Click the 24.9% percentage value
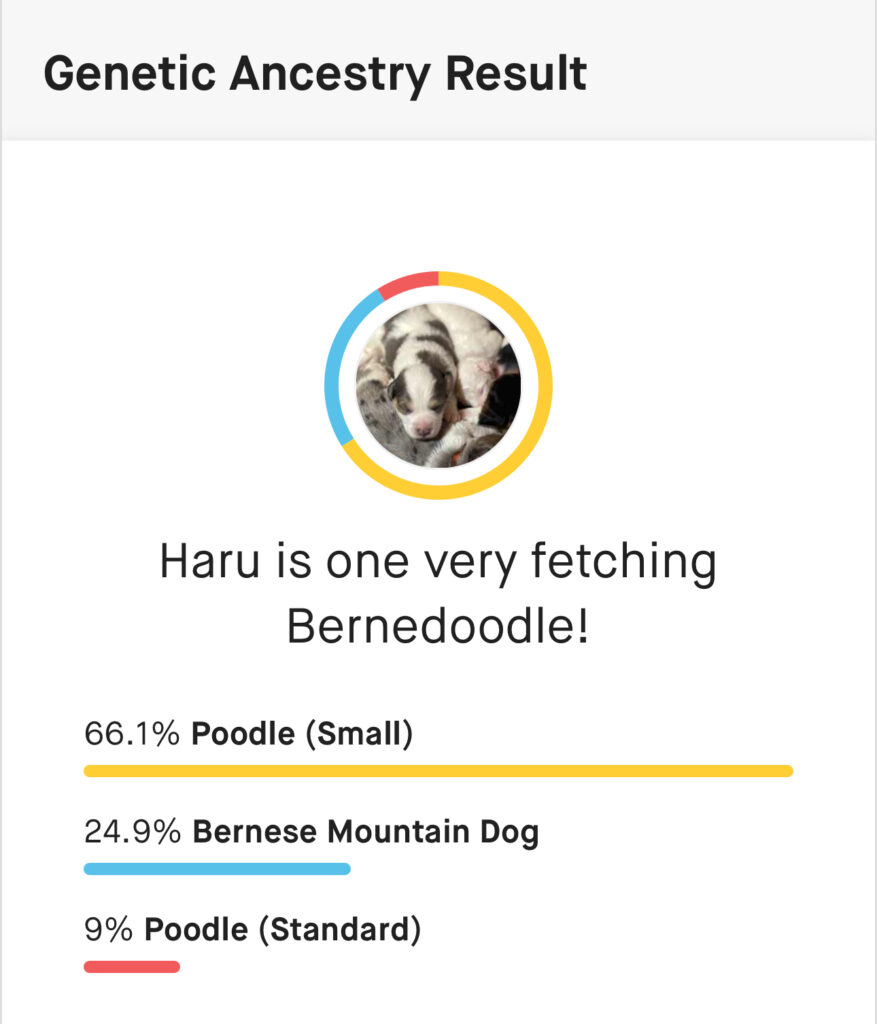This screenshot has height=1024, width=877. pyautogui.click(x=132, y=832)
